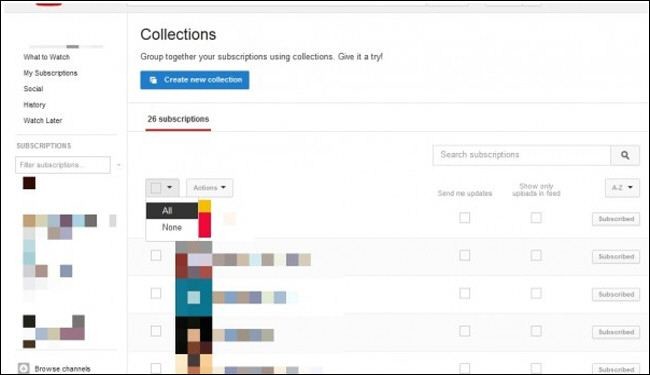The image size is (650, 375).
Task: Click the arrow beside Filter subscriptions field
Action: (x=119, y=165)
